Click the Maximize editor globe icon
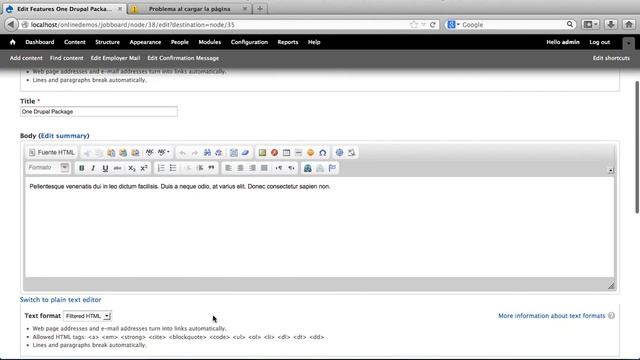 [x=339, y=153]
